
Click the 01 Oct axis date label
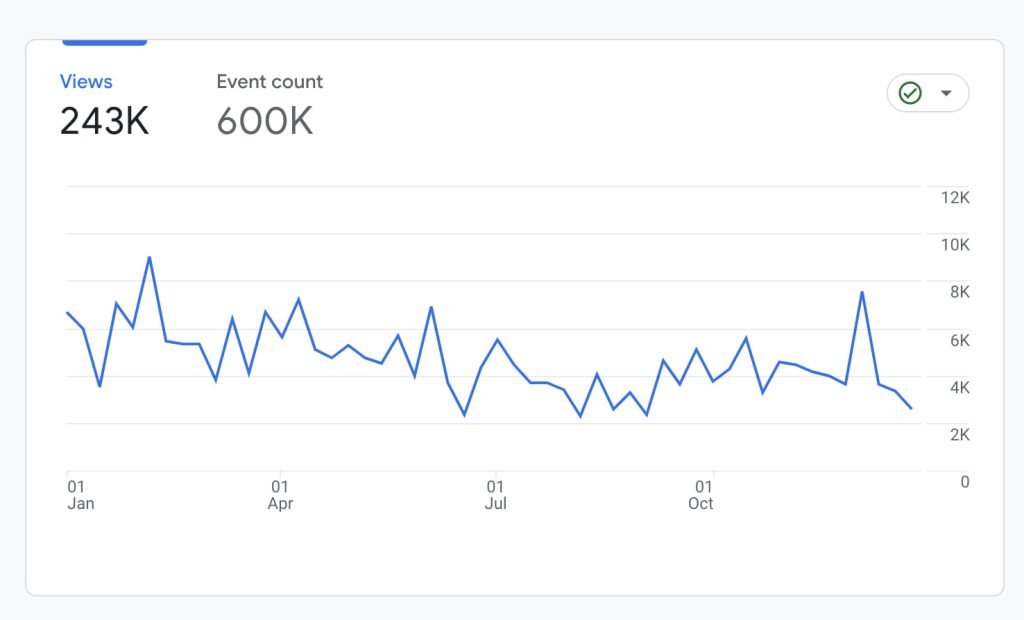(701, 495)
